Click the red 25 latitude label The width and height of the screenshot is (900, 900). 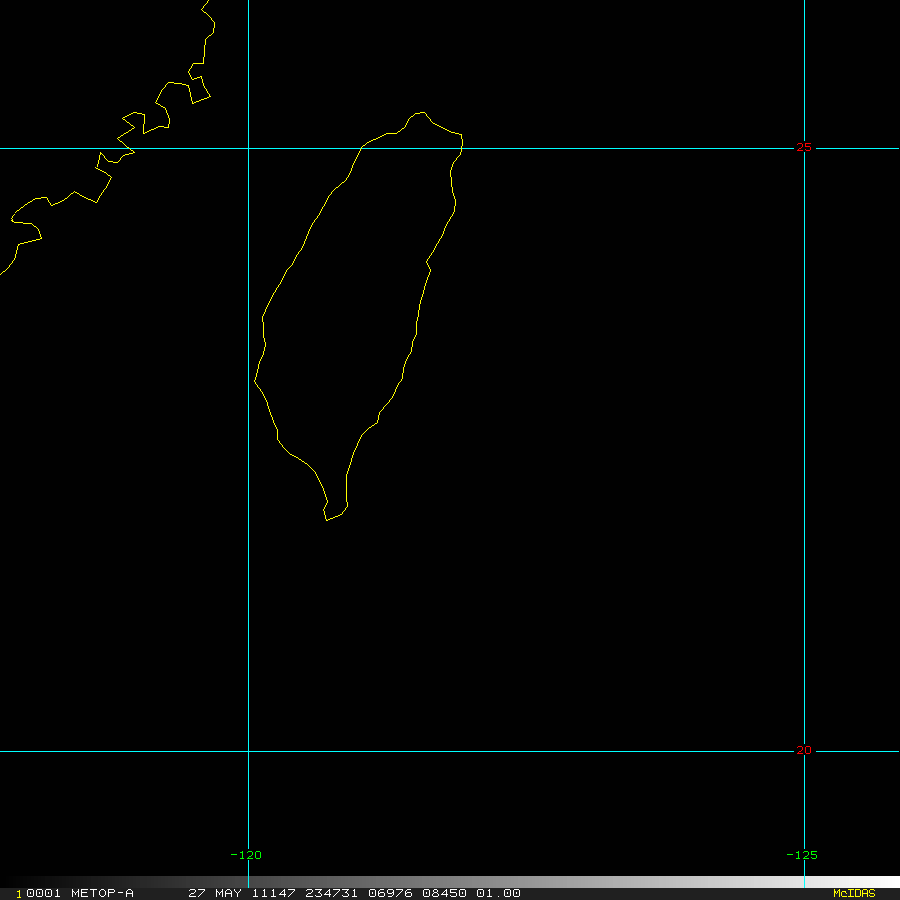click(804, 148)
